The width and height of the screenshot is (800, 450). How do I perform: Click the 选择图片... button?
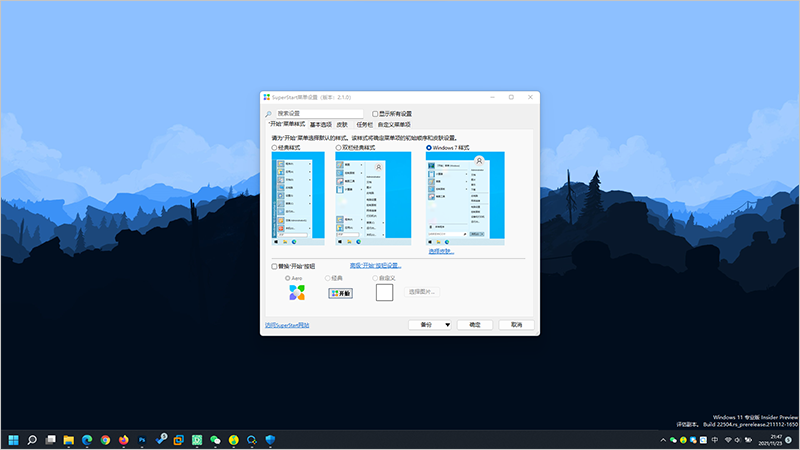(x=422, y=292)
